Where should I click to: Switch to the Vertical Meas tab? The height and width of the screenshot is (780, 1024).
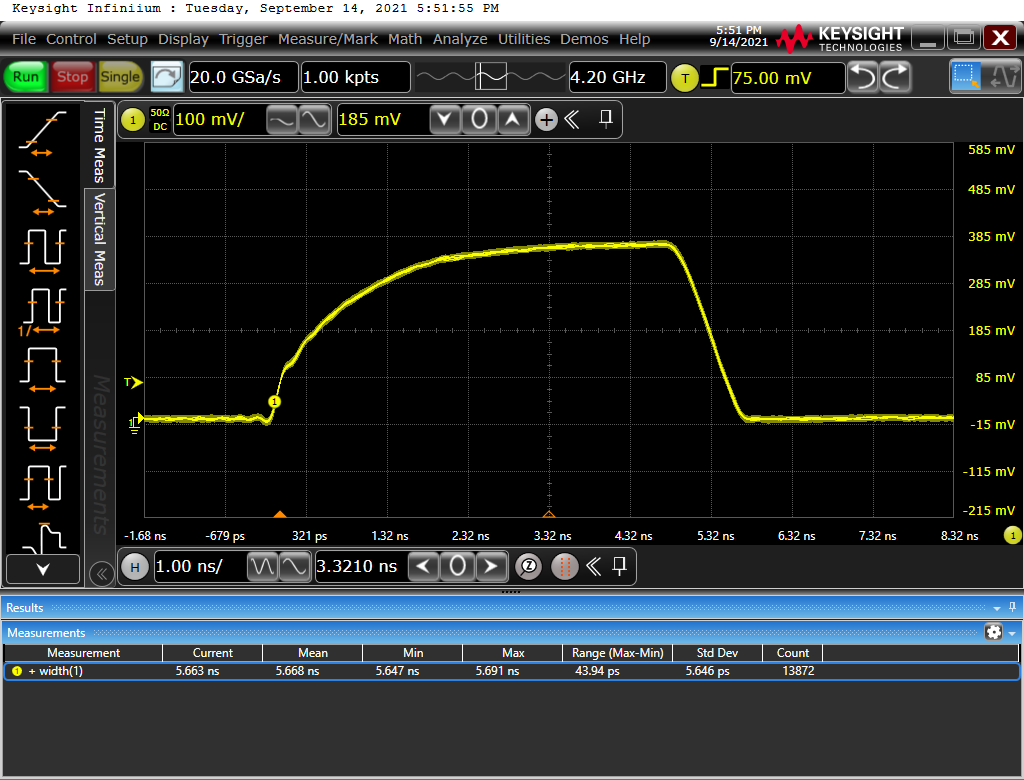click(x=100, y=238)
